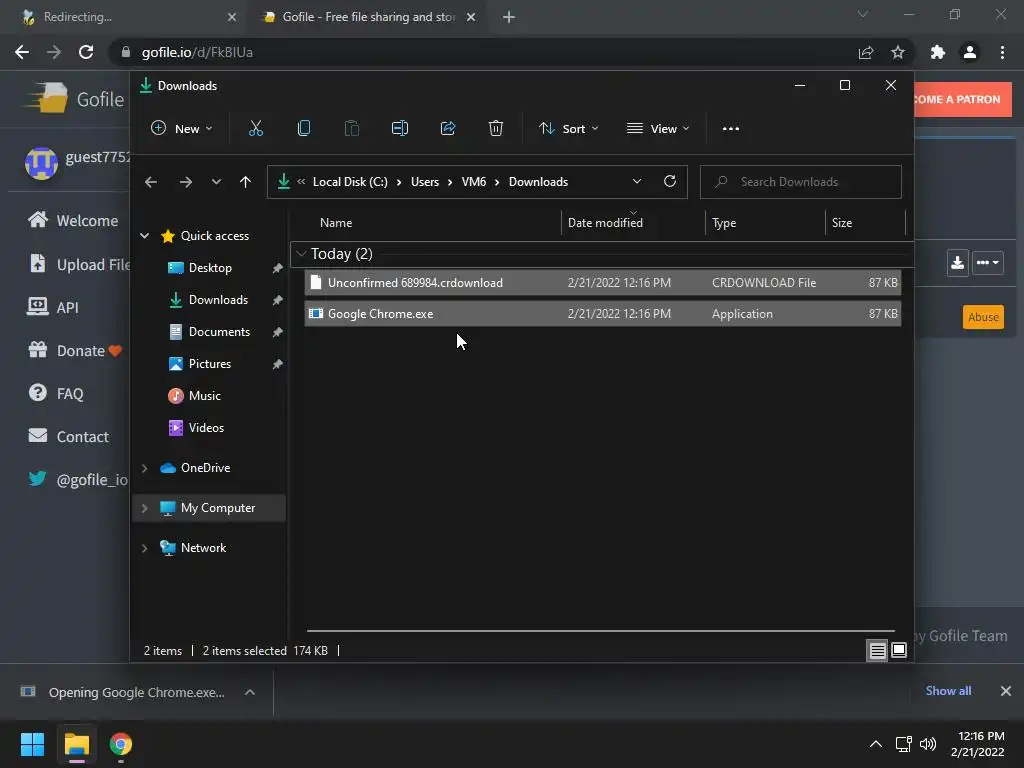Select Unconfirmed 689984.crdownload file
This screenshot has height=768, width=1024.
coord(602,283)
